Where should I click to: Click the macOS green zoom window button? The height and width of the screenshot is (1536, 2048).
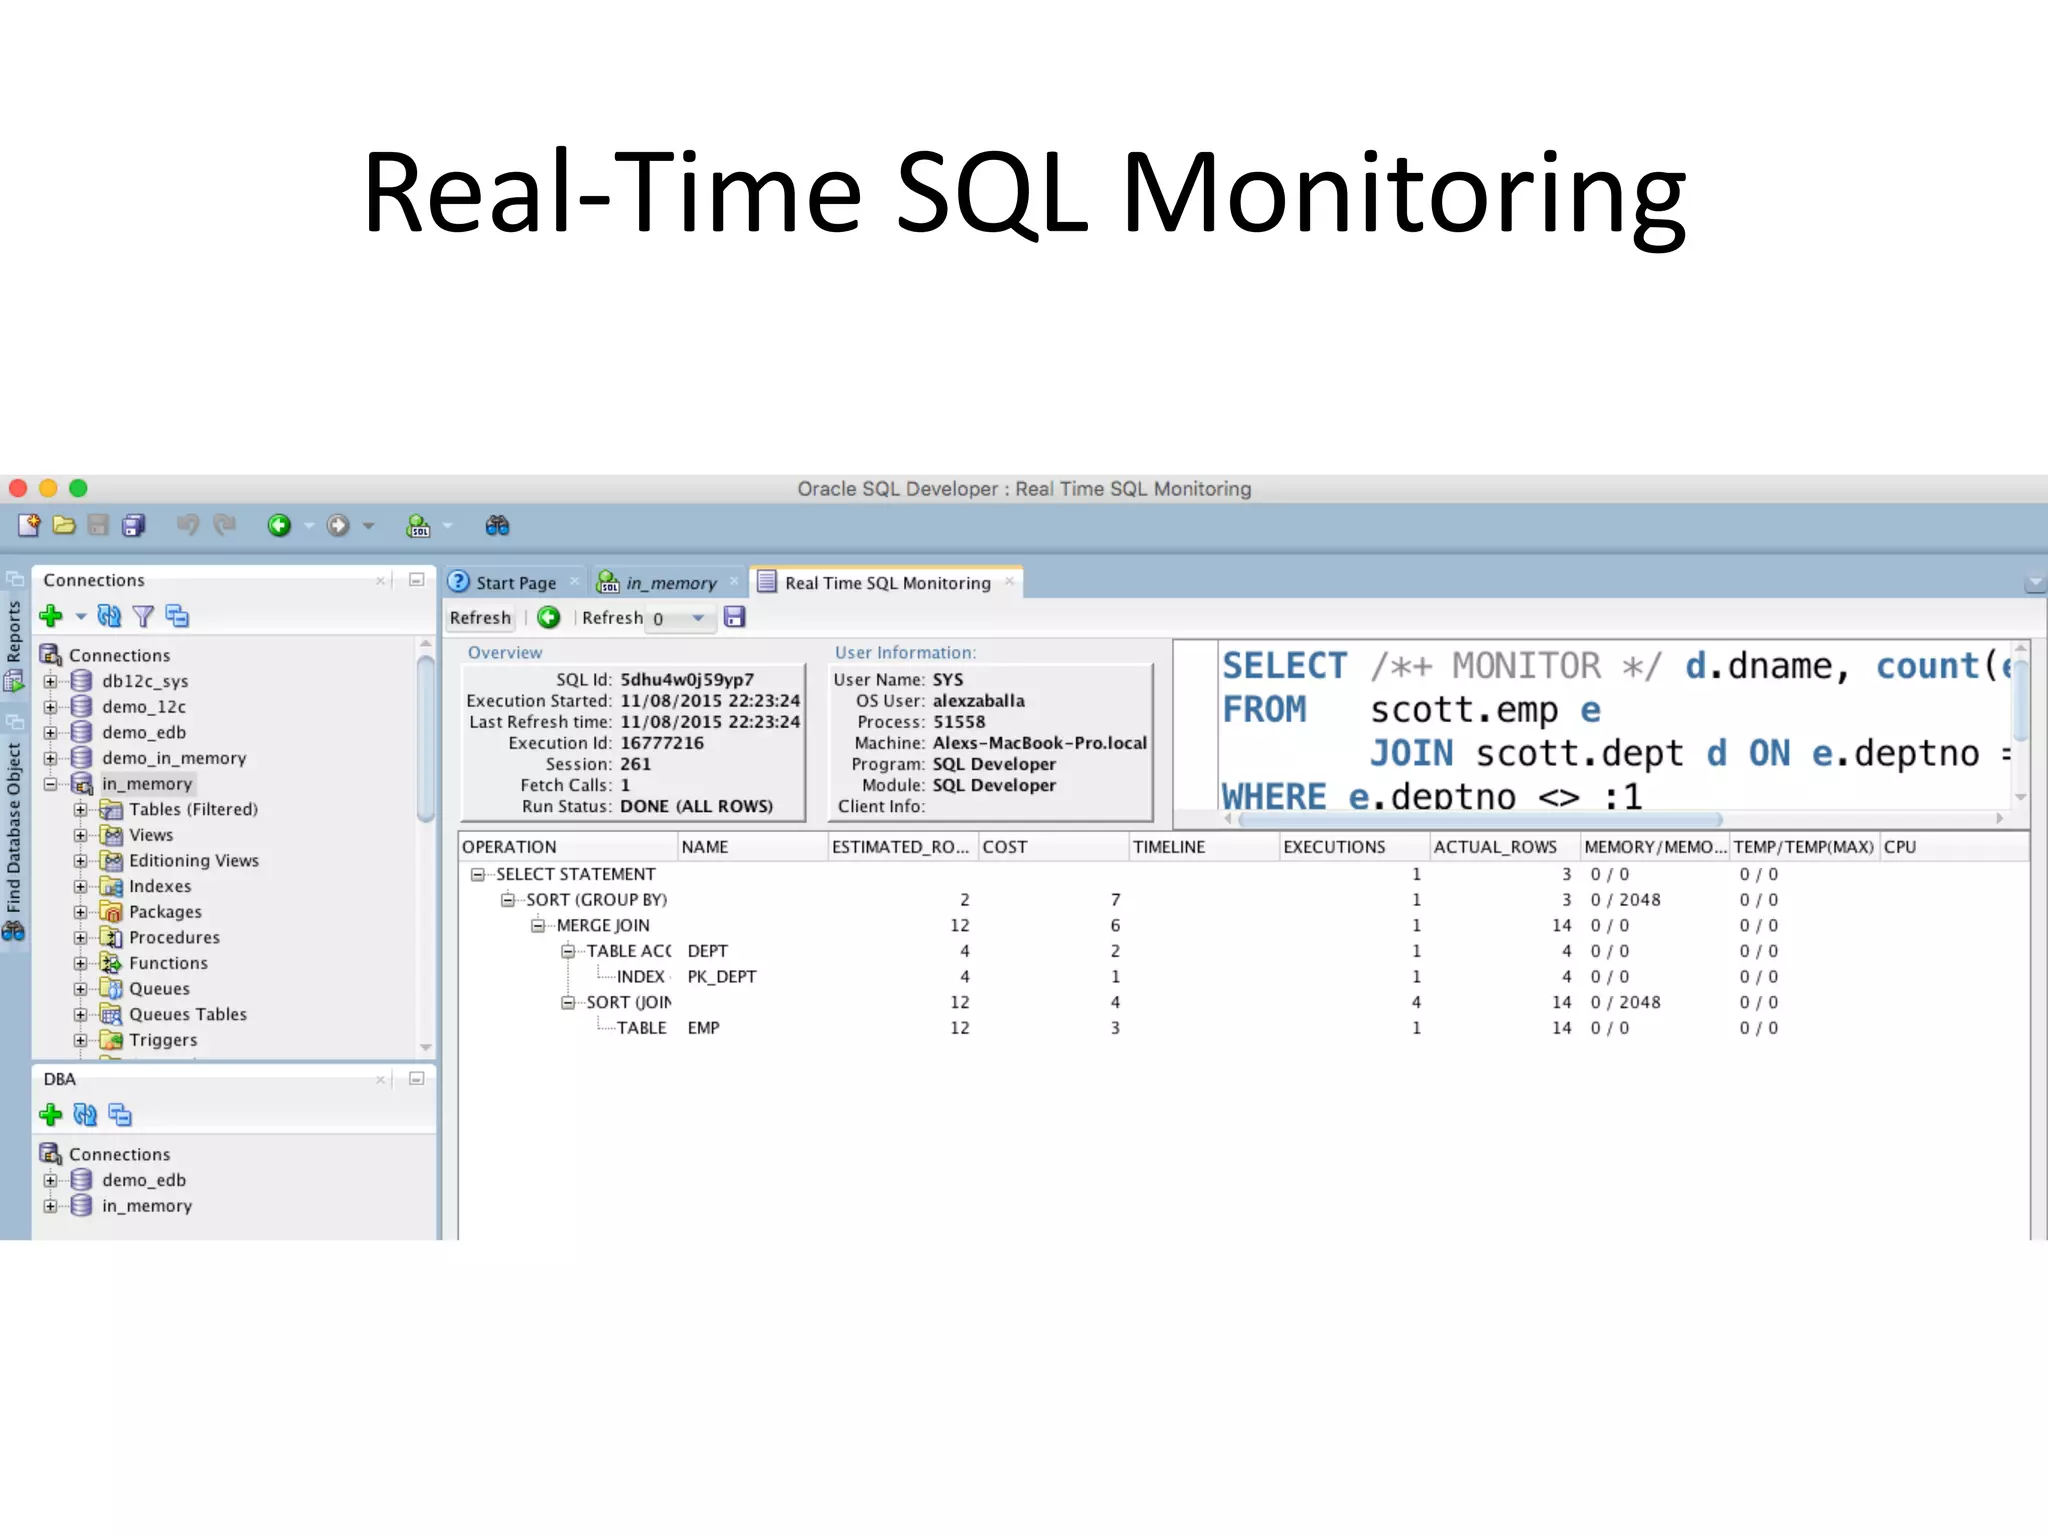click(x=78, y=488)
